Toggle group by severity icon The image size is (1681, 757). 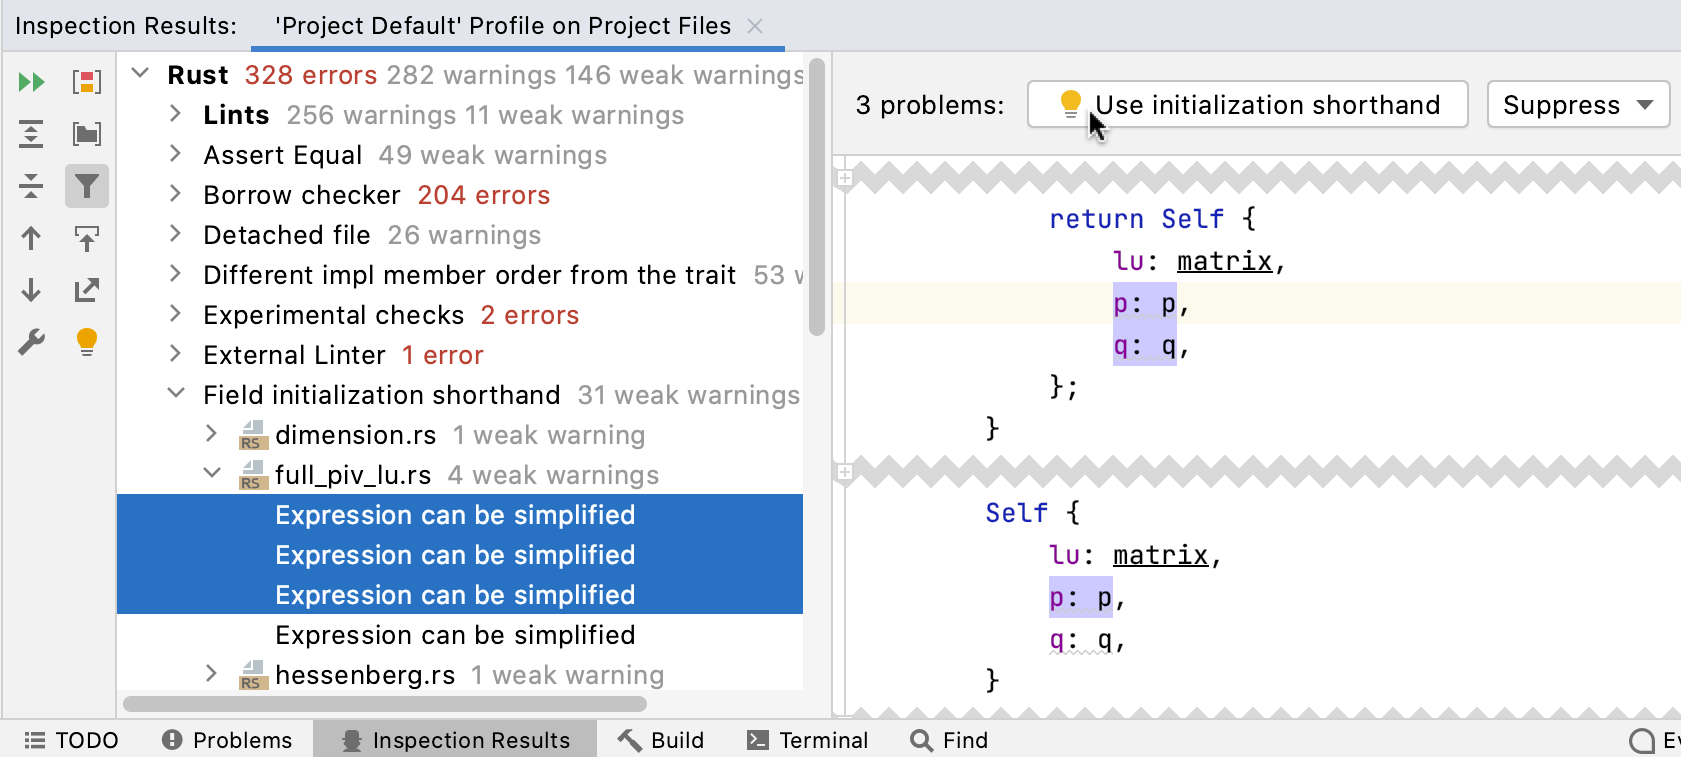pos(87,82)
